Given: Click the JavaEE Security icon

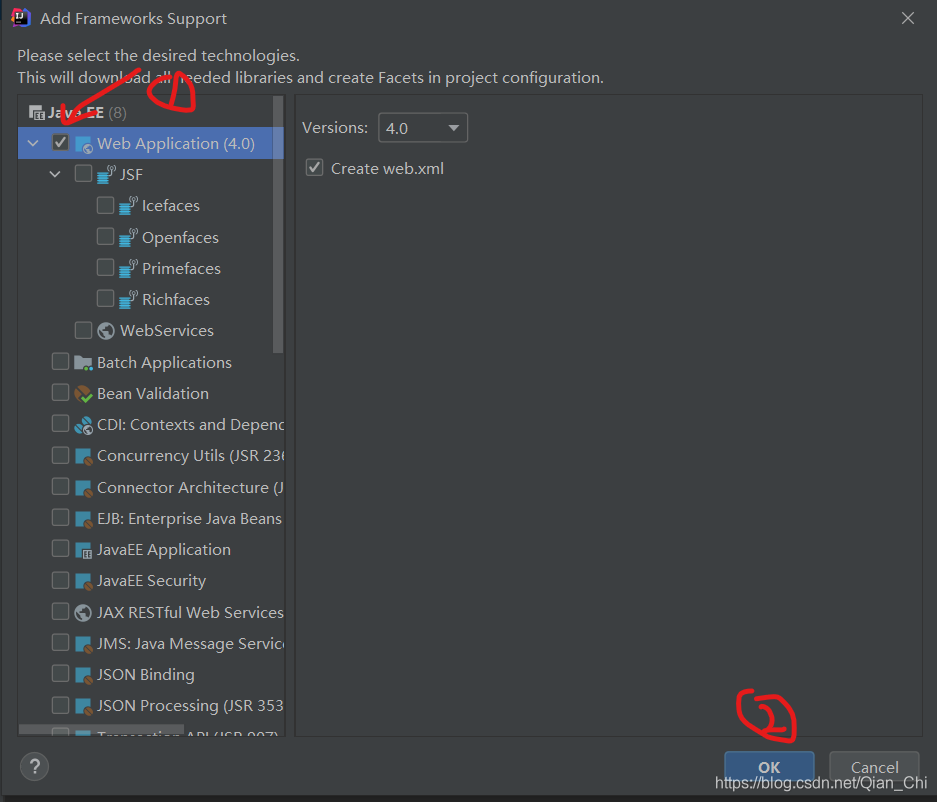Looking at the screenshot, I should (x=84, y=581).
